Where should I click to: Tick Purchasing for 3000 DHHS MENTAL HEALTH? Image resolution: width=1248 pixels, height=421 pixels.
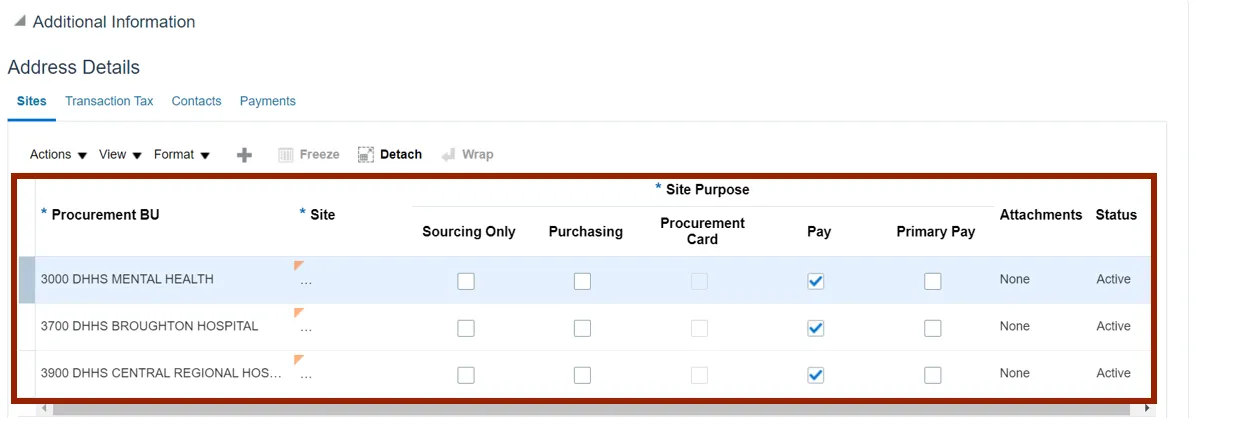click(x=582, y=281)
